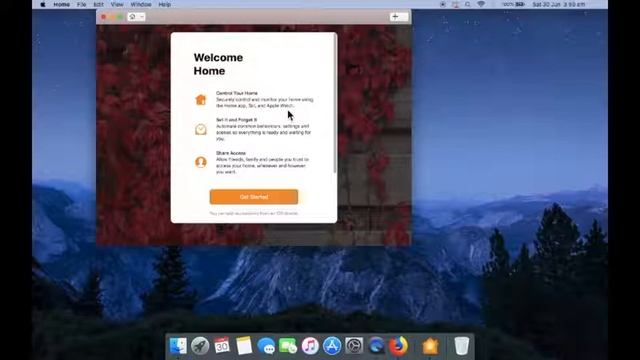
Task: Click the Control Your Home title text
Action: pos(237,93)
